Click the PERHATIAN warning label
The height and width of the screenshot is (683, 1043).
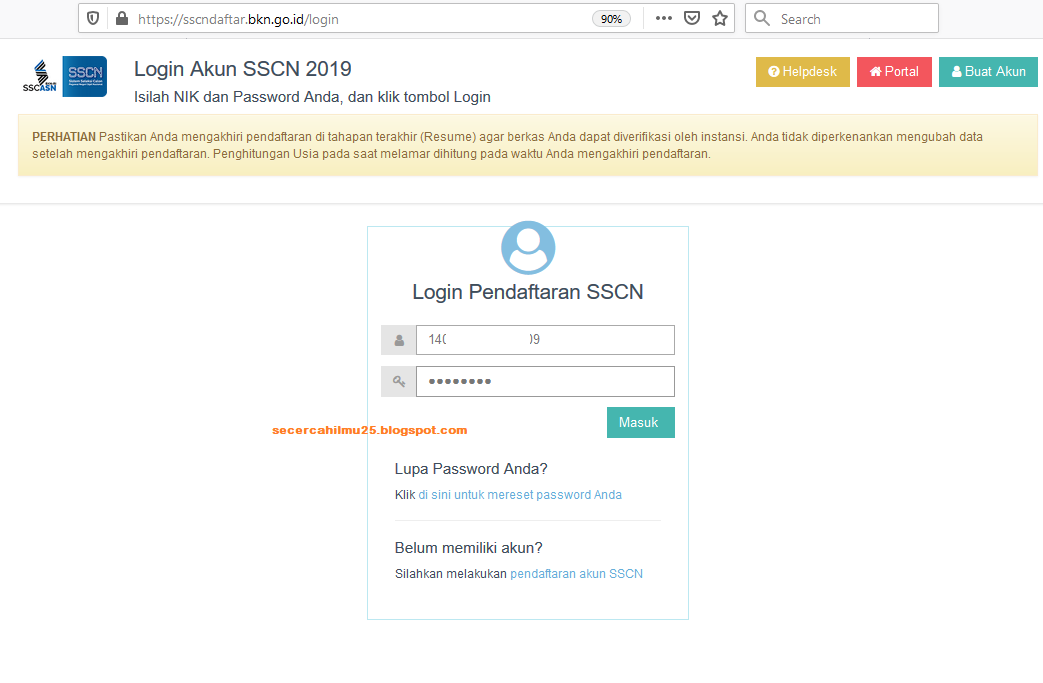point(64,137)
